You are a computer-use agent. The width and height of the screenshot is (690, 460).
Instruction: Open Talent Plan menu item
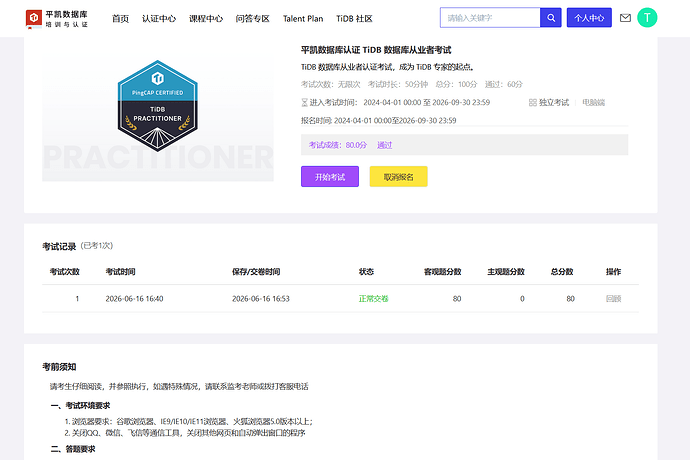[303, 18]
